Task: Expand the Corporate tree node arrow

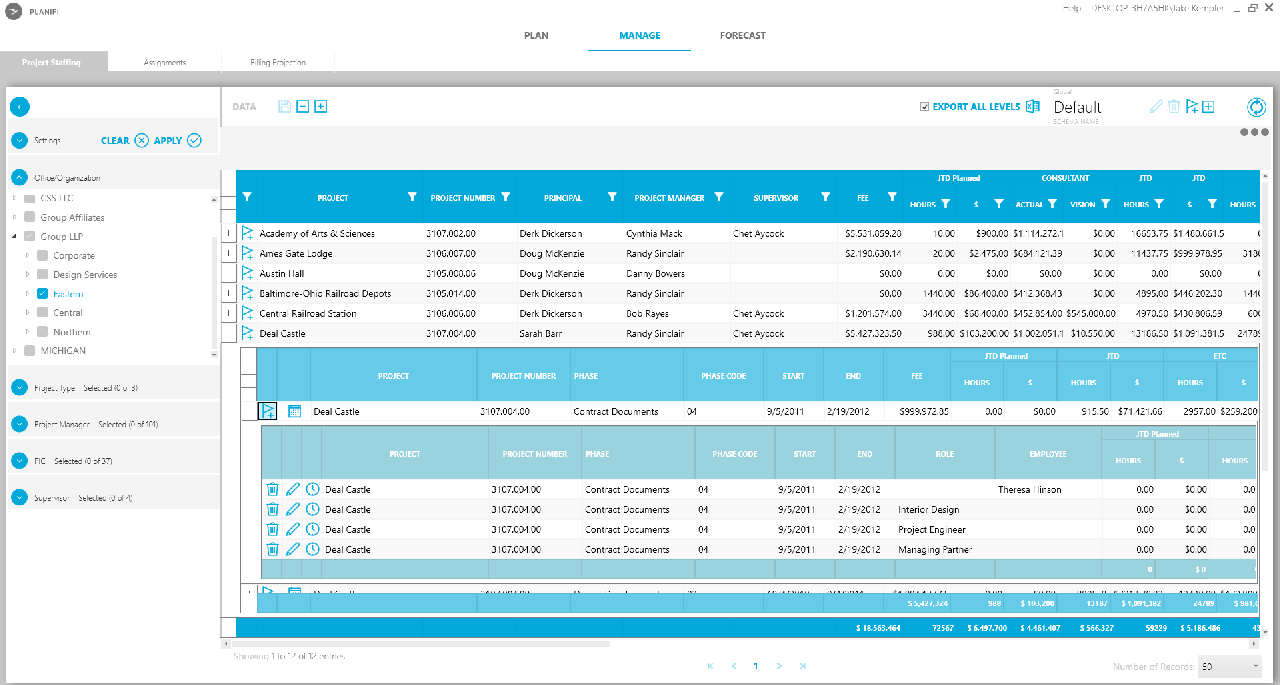Action: (x=27, y=256)
